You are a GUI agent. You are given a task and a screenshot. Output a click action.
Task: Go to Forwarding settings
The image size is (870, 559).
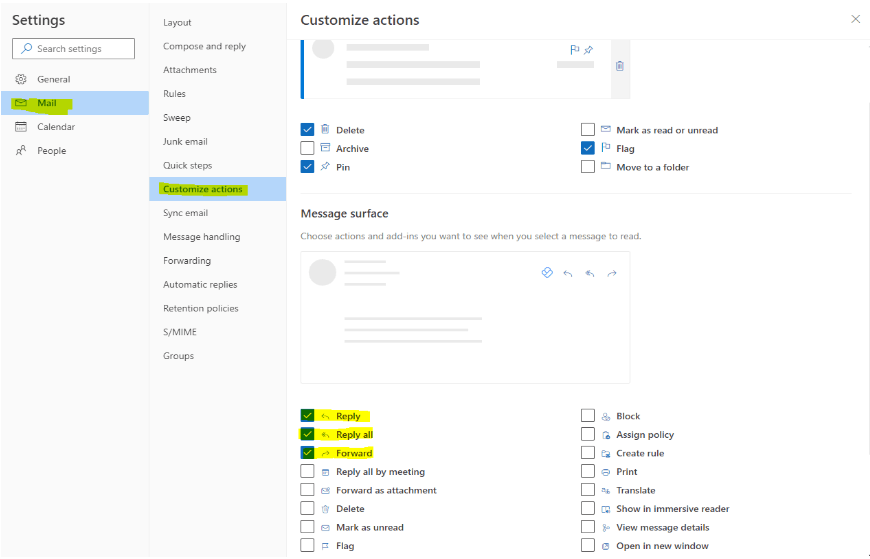pyautogui.click(x=218, y=260)
